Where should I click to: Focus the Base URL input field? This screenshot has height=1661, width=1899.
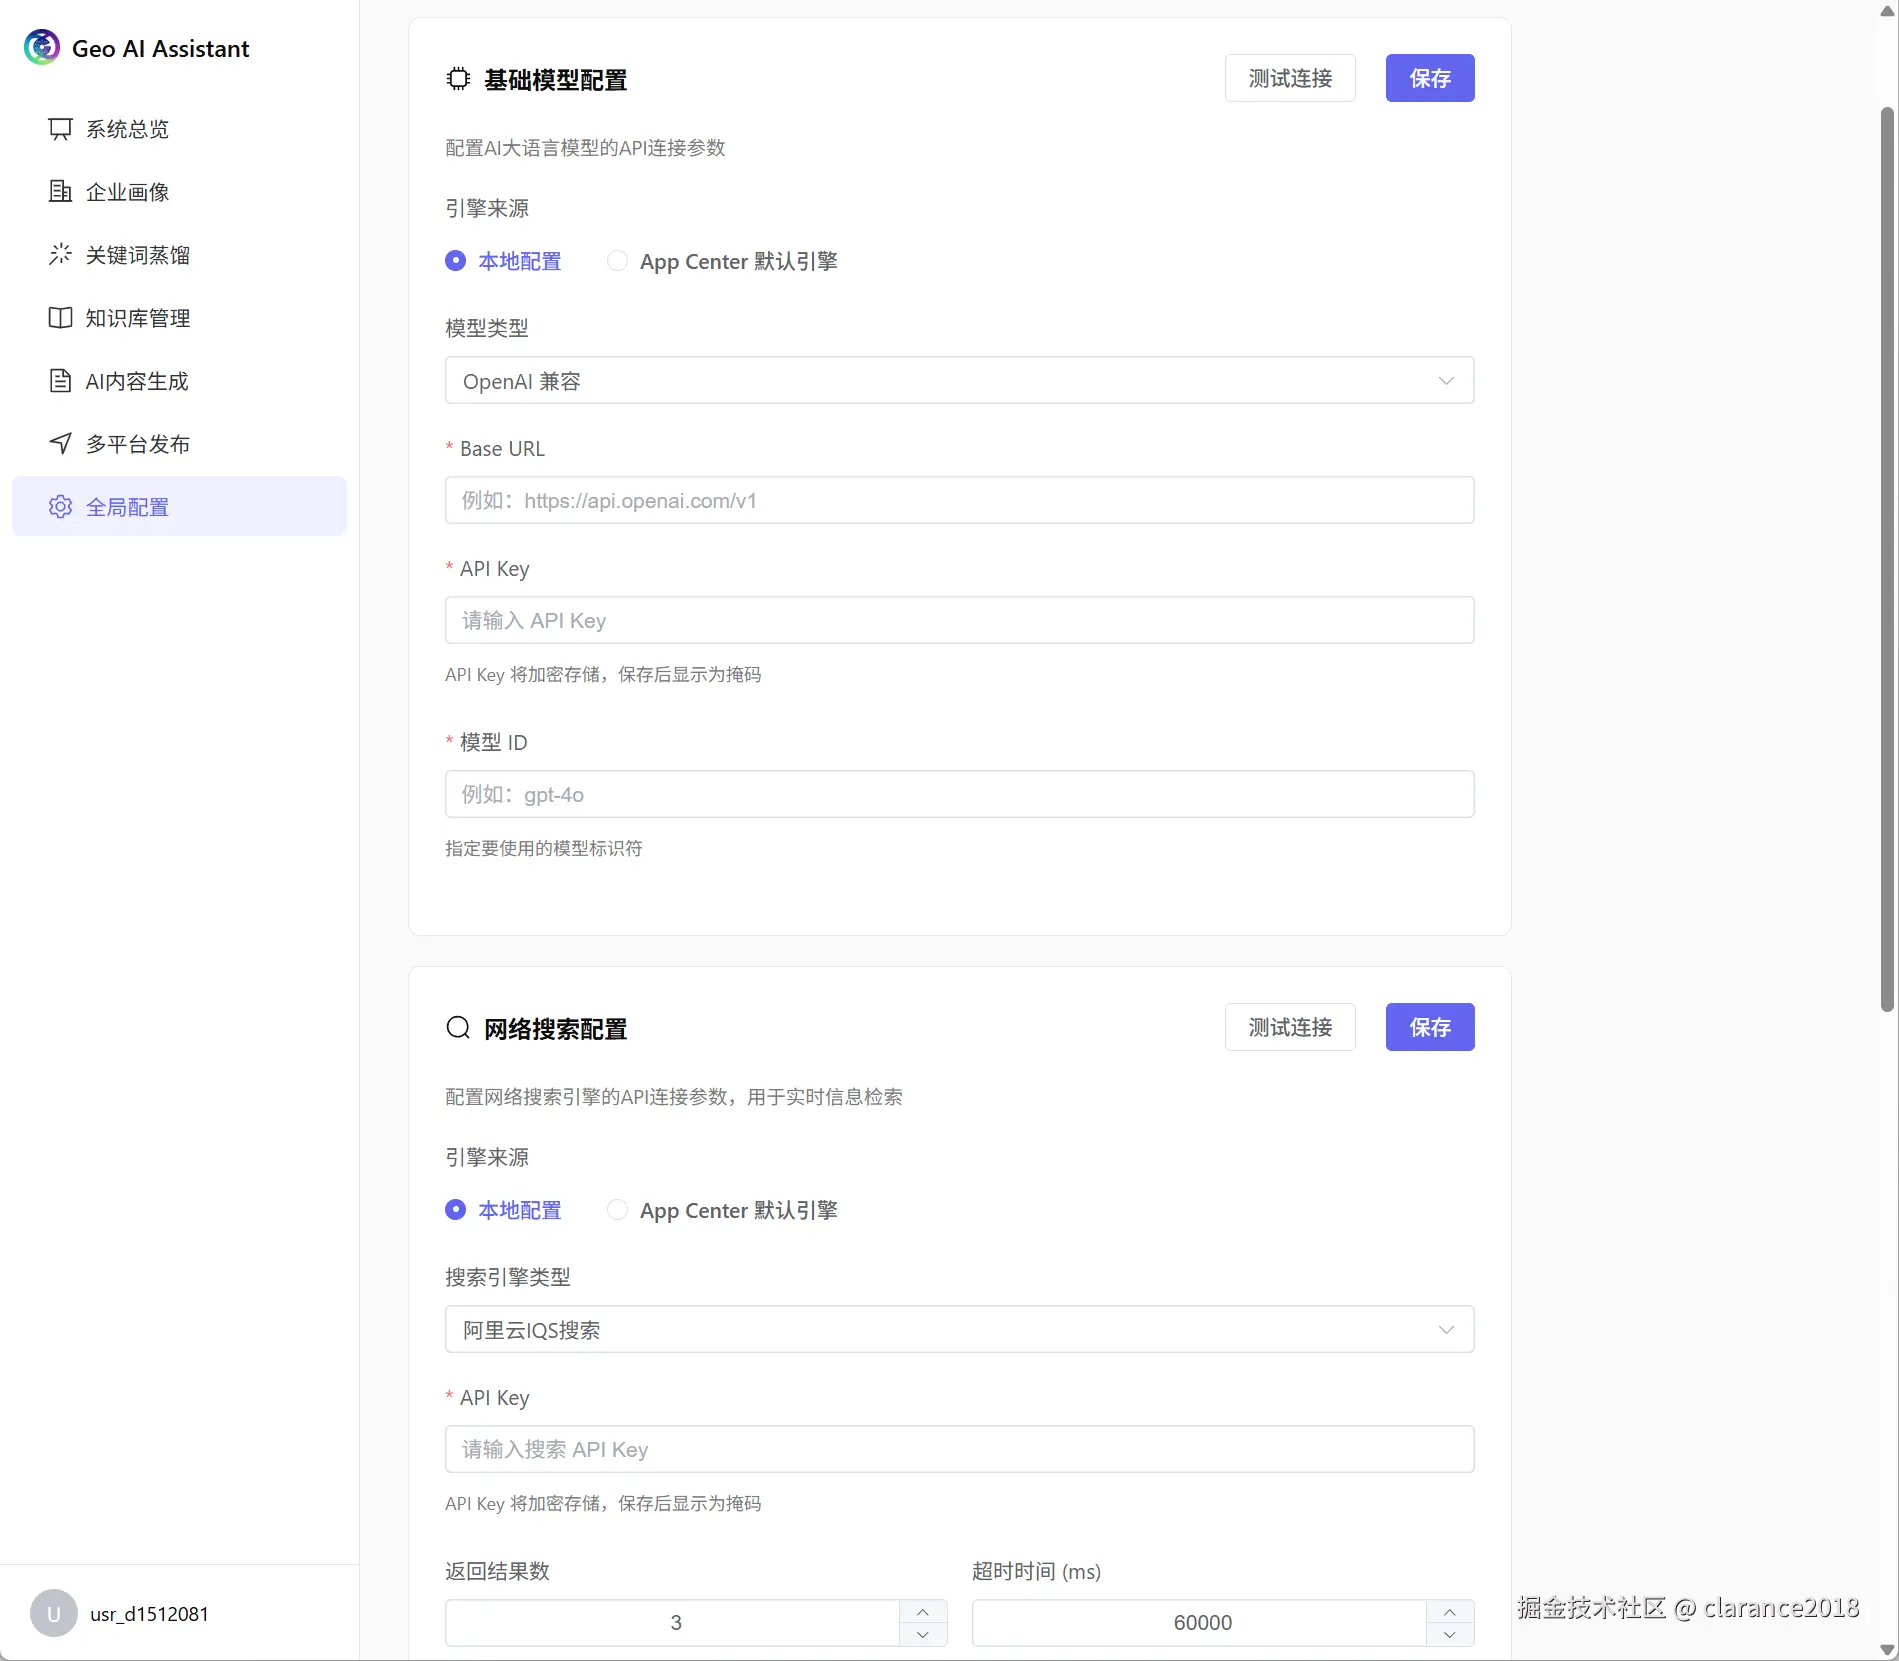[x=960, y=500]
